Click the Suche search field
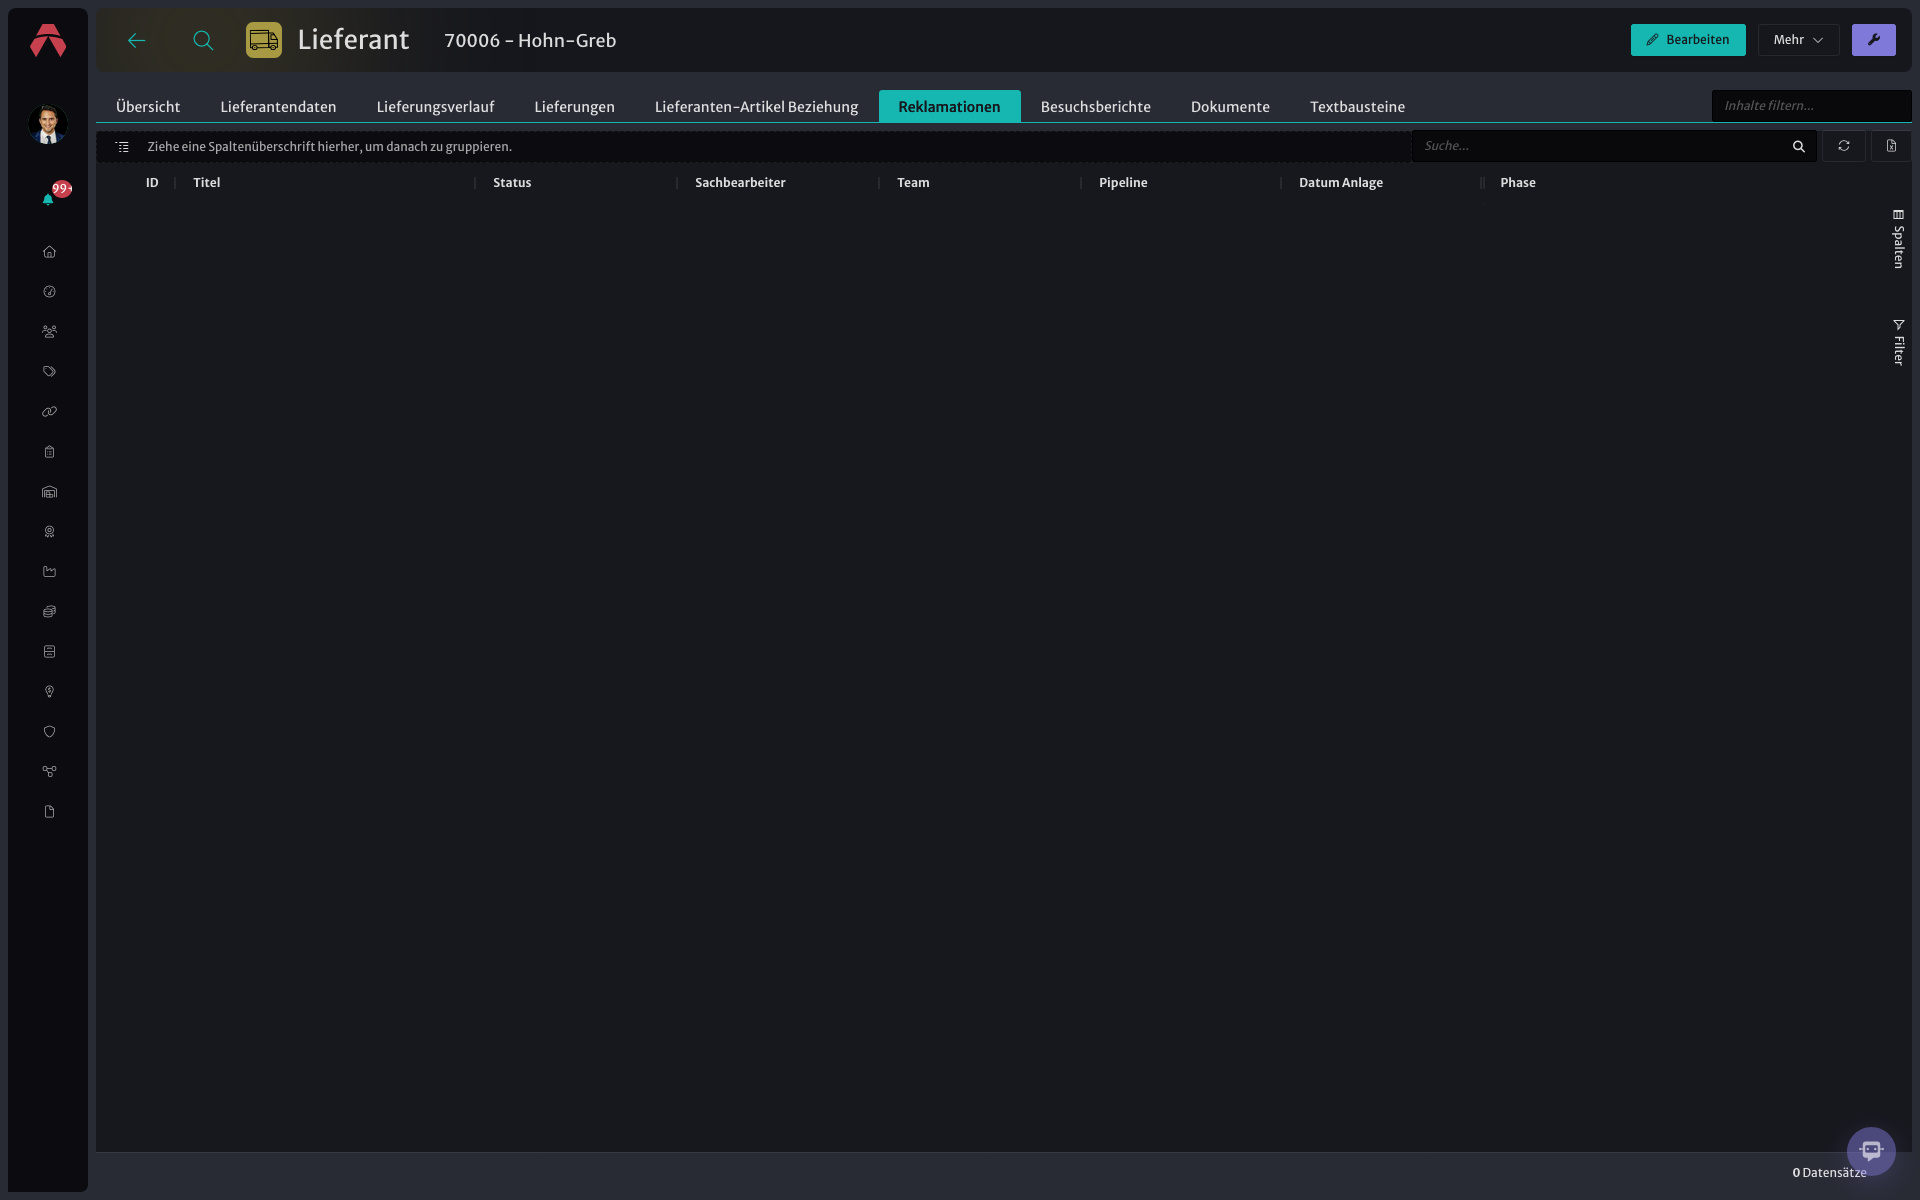Viewport: 1920px width, 1200px height. click(1603, 146)
